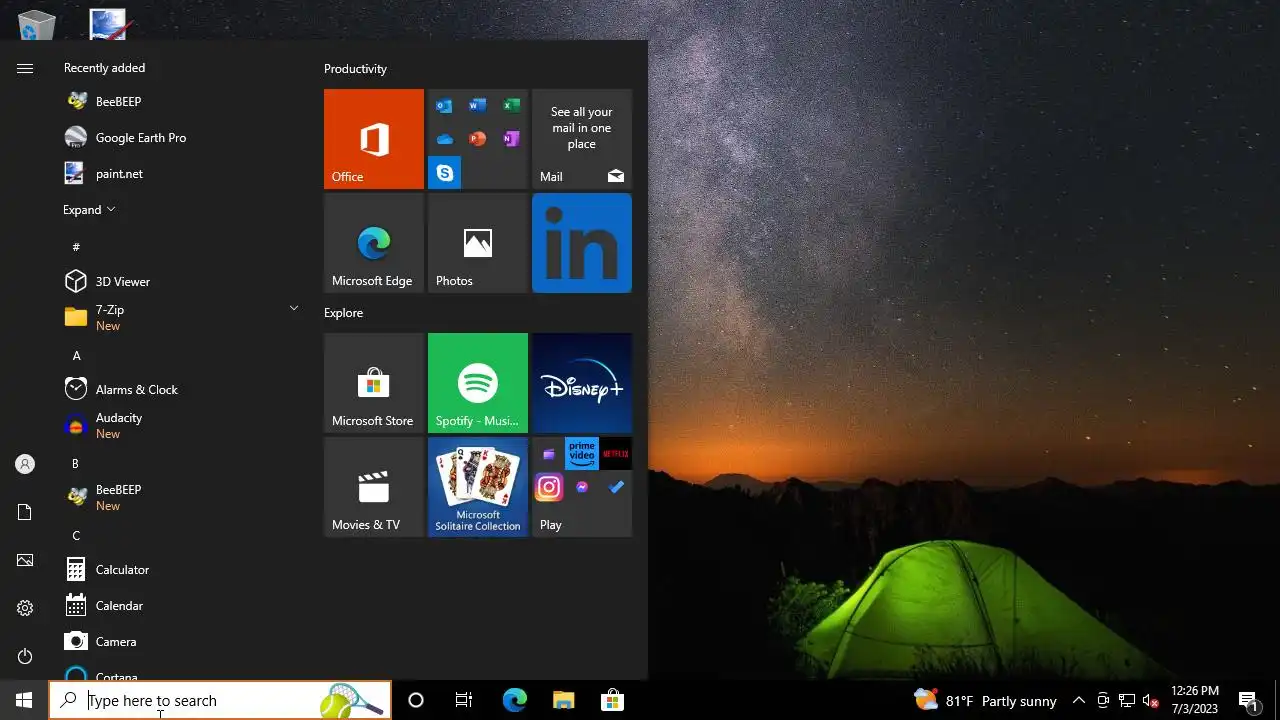
Task: Open the network tray icon
Action: pos(1127,700)
